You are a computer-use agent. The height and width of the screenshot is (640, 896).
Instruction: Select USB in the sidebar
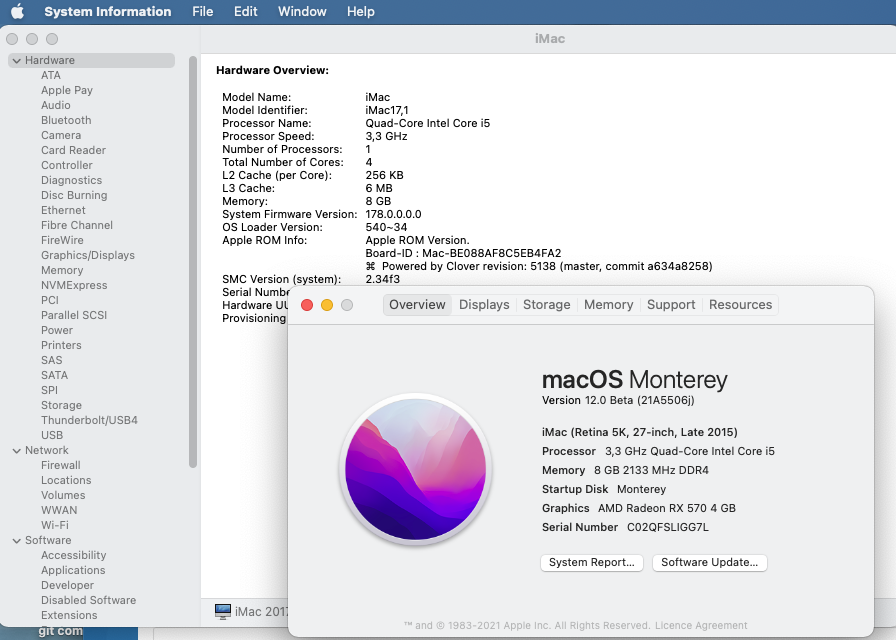52,435
